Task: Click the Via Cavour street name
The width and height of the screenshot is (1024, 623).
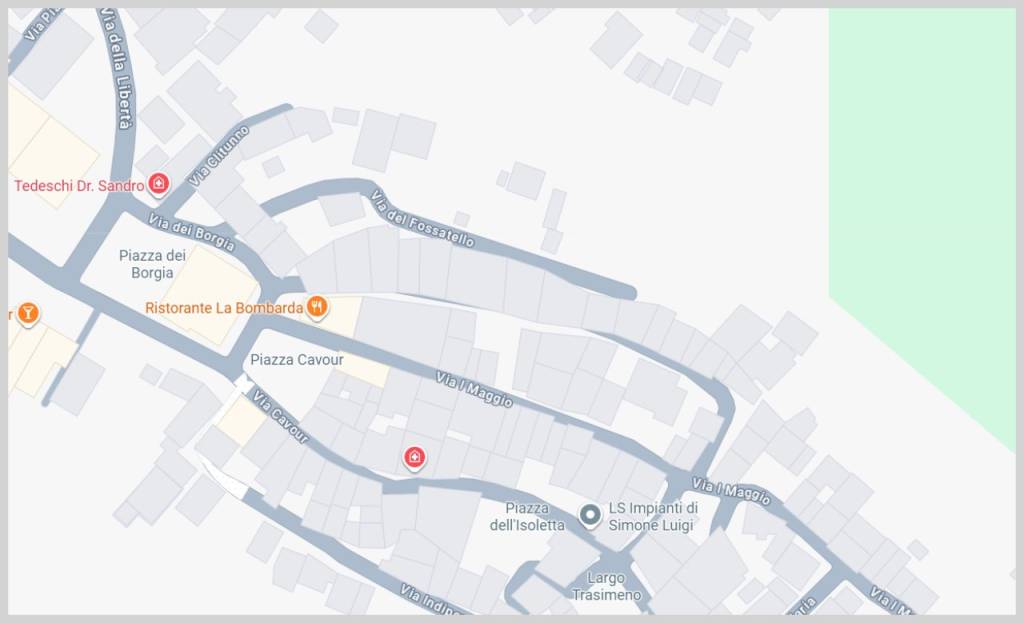Action: click(x=280, y=417)
